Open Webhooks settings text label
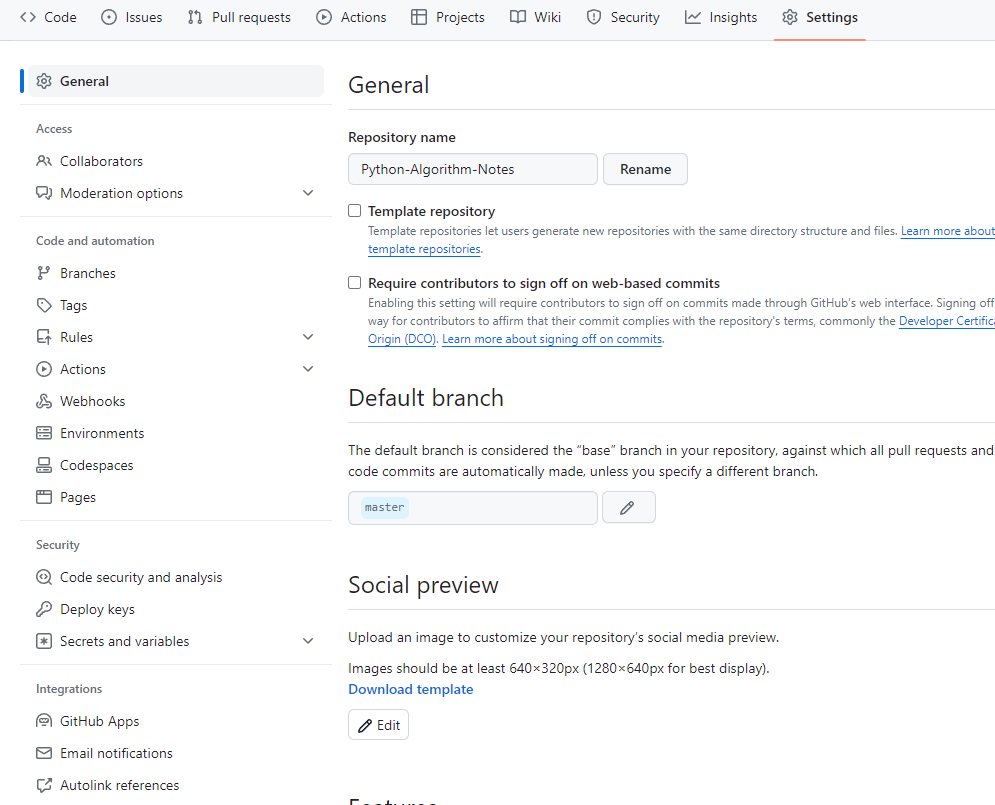The image size is (995, 805). [x=93, y=401]
